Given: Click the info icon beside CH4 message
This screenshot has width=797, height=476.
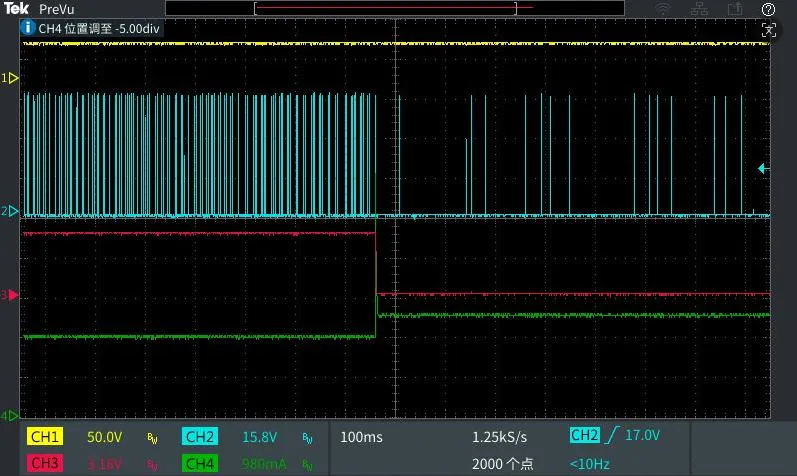Looking at the screenshot, I should coord(27,27).
